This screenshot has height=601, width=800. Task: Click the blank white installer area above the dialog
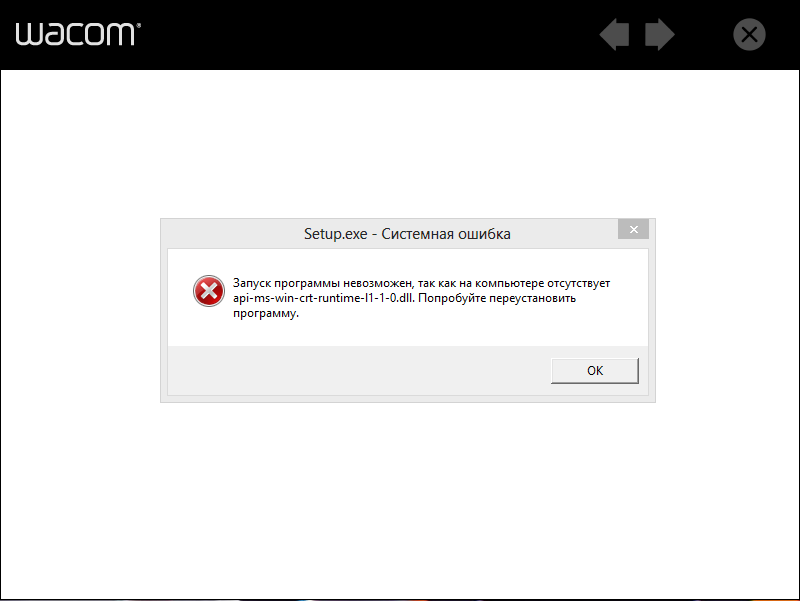[400, 144]
